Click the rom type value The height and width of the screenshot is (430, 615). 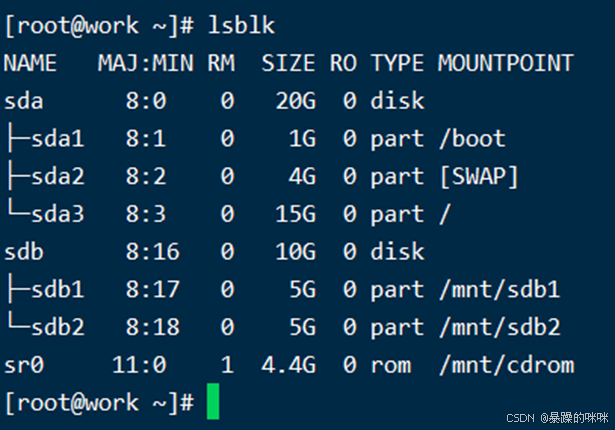pyautogui.click(x=390, y=365)
